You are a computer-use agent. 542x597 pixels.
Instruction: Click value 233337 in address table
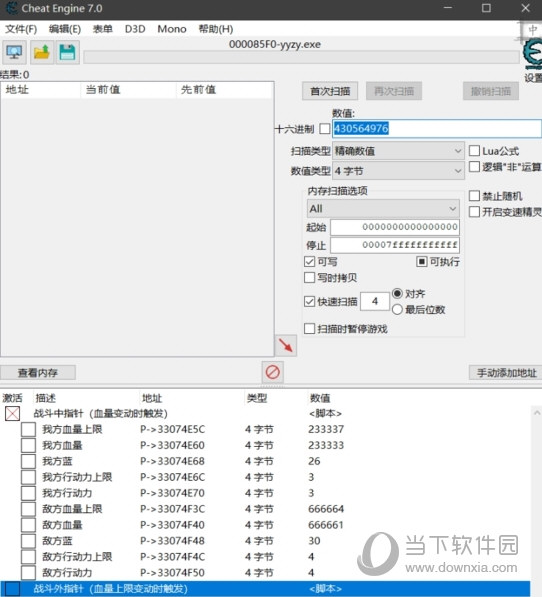pos(326,429)
